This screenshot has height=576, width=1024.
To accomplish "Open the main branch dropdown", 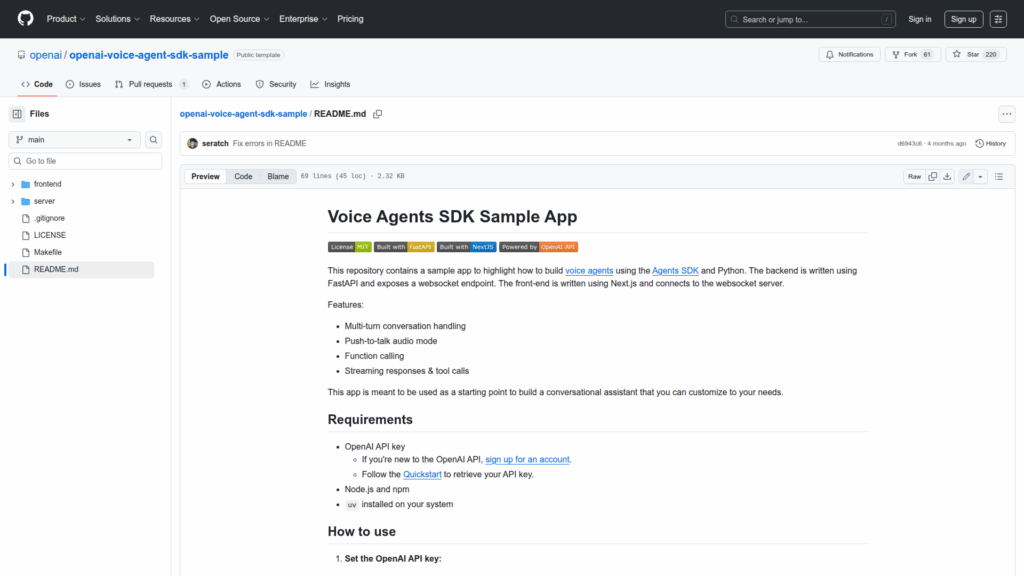I will tap(74, 140).
